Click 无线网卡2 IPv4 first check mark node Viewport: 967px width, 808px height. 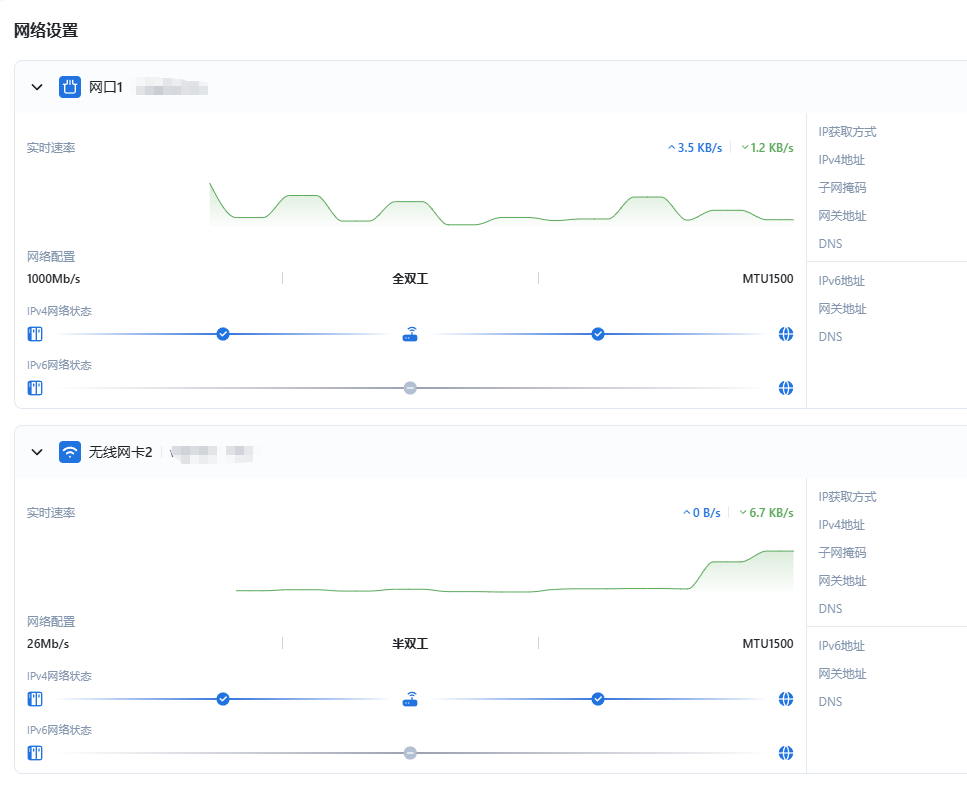coord(223,699)
